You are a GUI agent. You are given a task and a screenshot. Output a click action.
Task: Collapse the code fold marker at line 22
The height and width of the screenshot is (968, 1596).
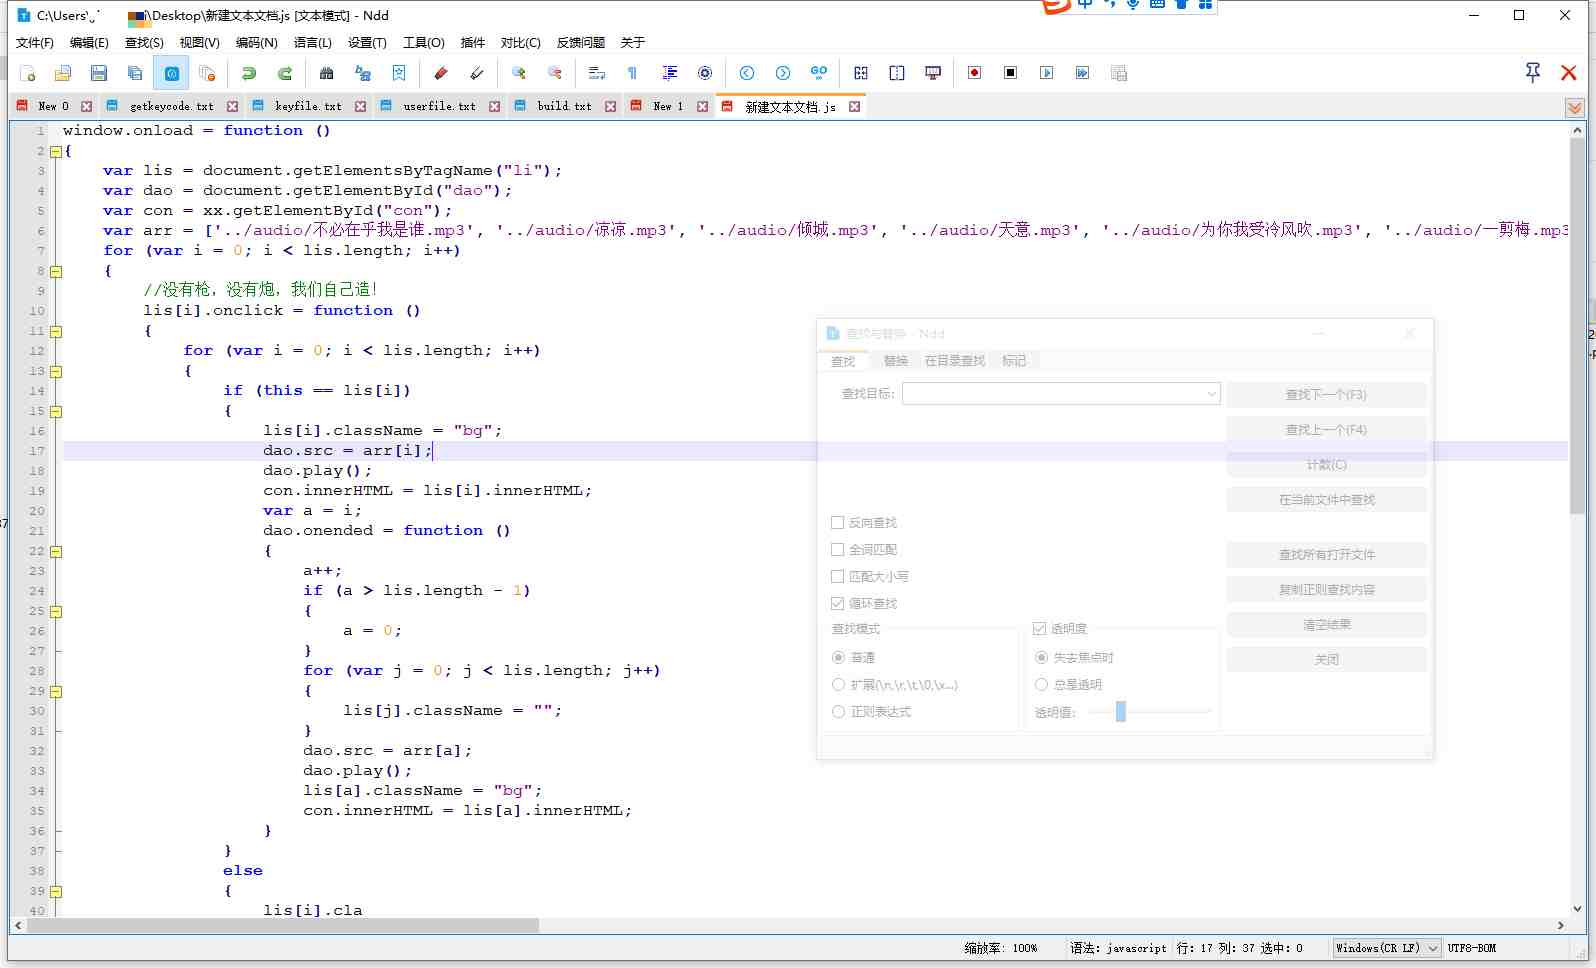[56, 551]
